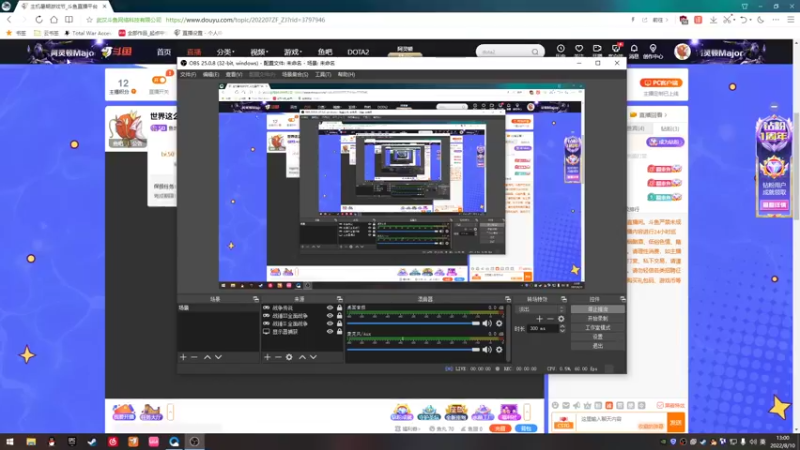Enable 工作室模式 in OBS Controls
This screenshot has height=450, width=800.
pos(597,328)
